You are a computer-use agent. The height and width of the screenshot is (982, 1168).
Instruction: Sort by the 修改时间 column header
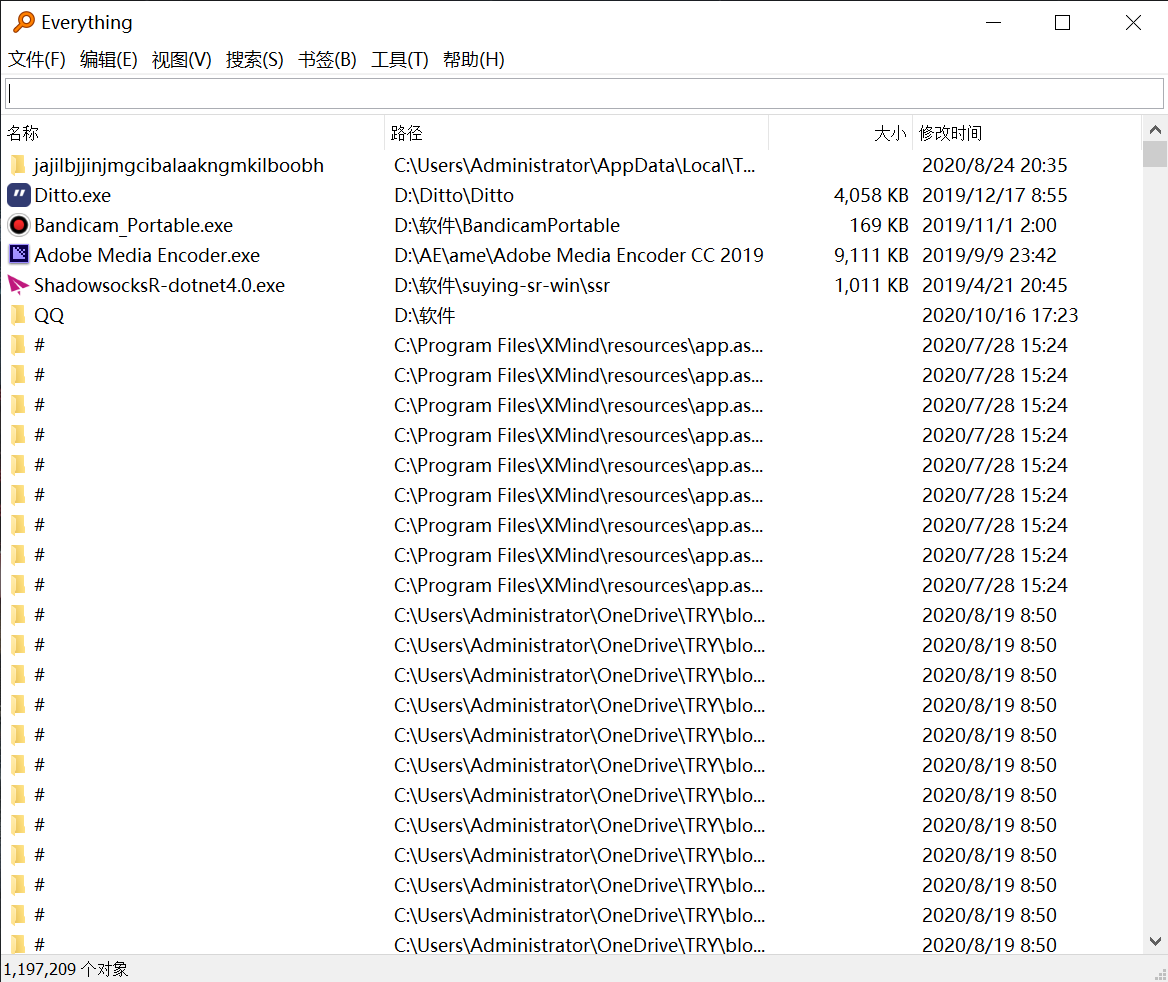1026,133
